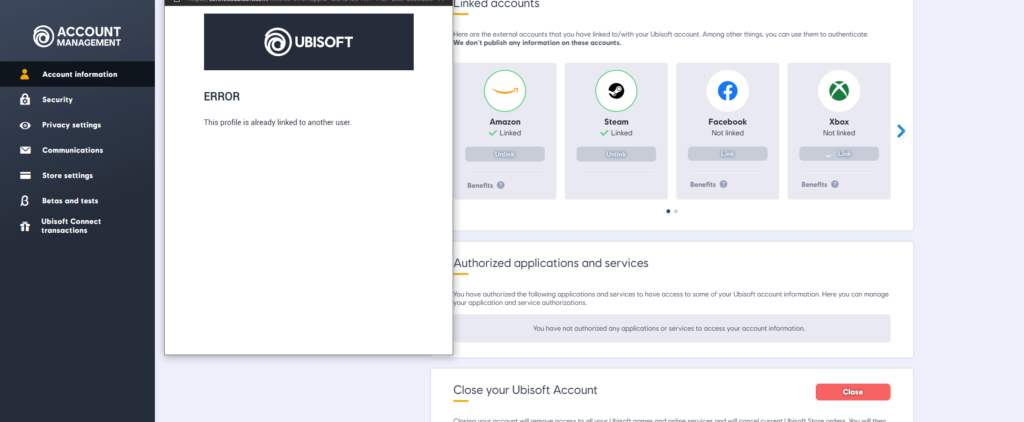Image resolution: width=1024 pixels, height=422 pixels.
Task: Click the Betas and tests beta icon
Action: [x=25, y=201]
